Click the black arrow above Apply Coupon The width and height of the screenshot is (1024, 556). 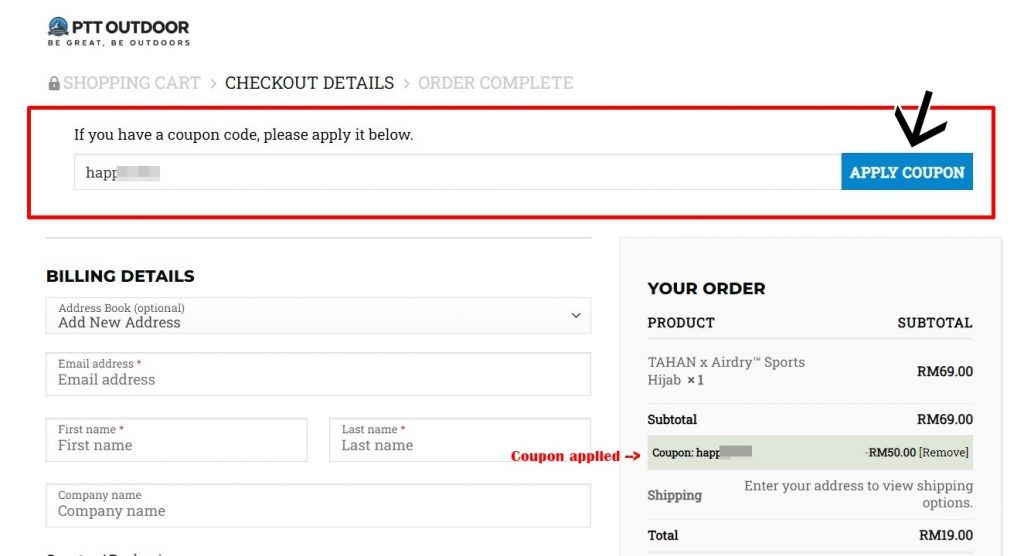920,118
